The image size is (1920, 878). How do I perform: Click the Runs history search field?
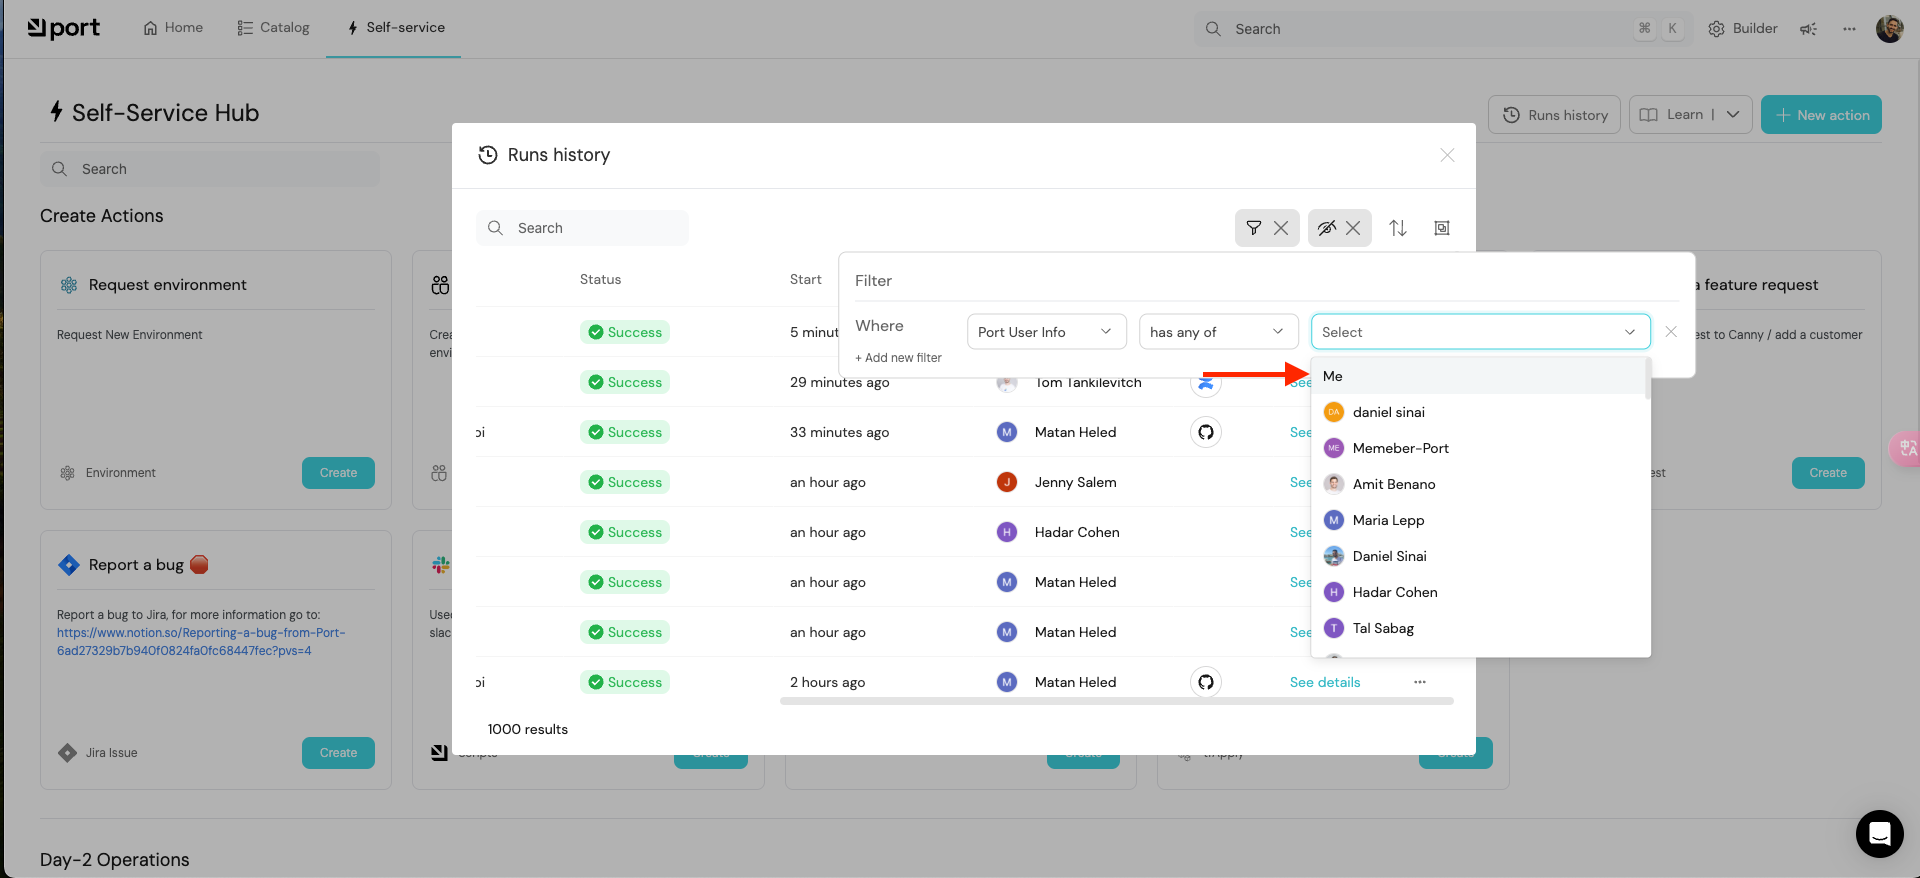[583, 228]
